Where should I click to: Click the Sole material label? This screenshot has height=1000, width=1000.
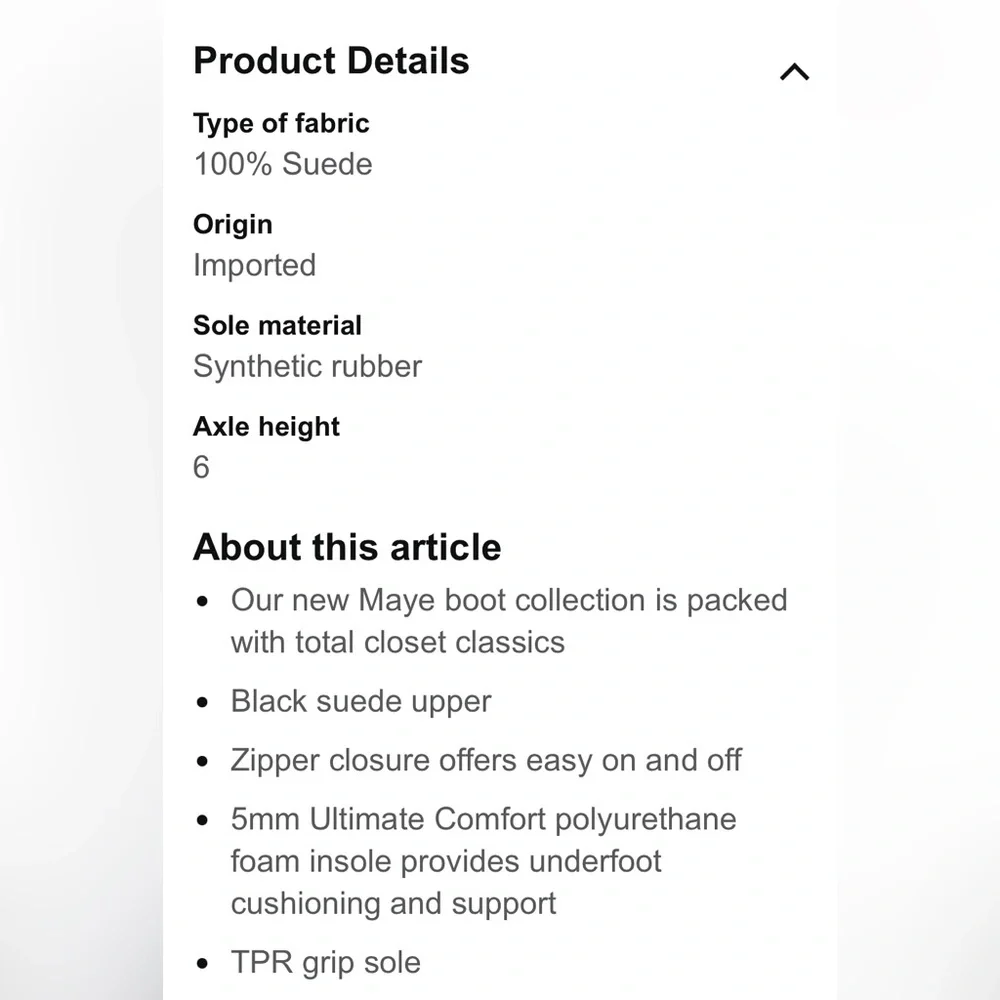[277, 325]
